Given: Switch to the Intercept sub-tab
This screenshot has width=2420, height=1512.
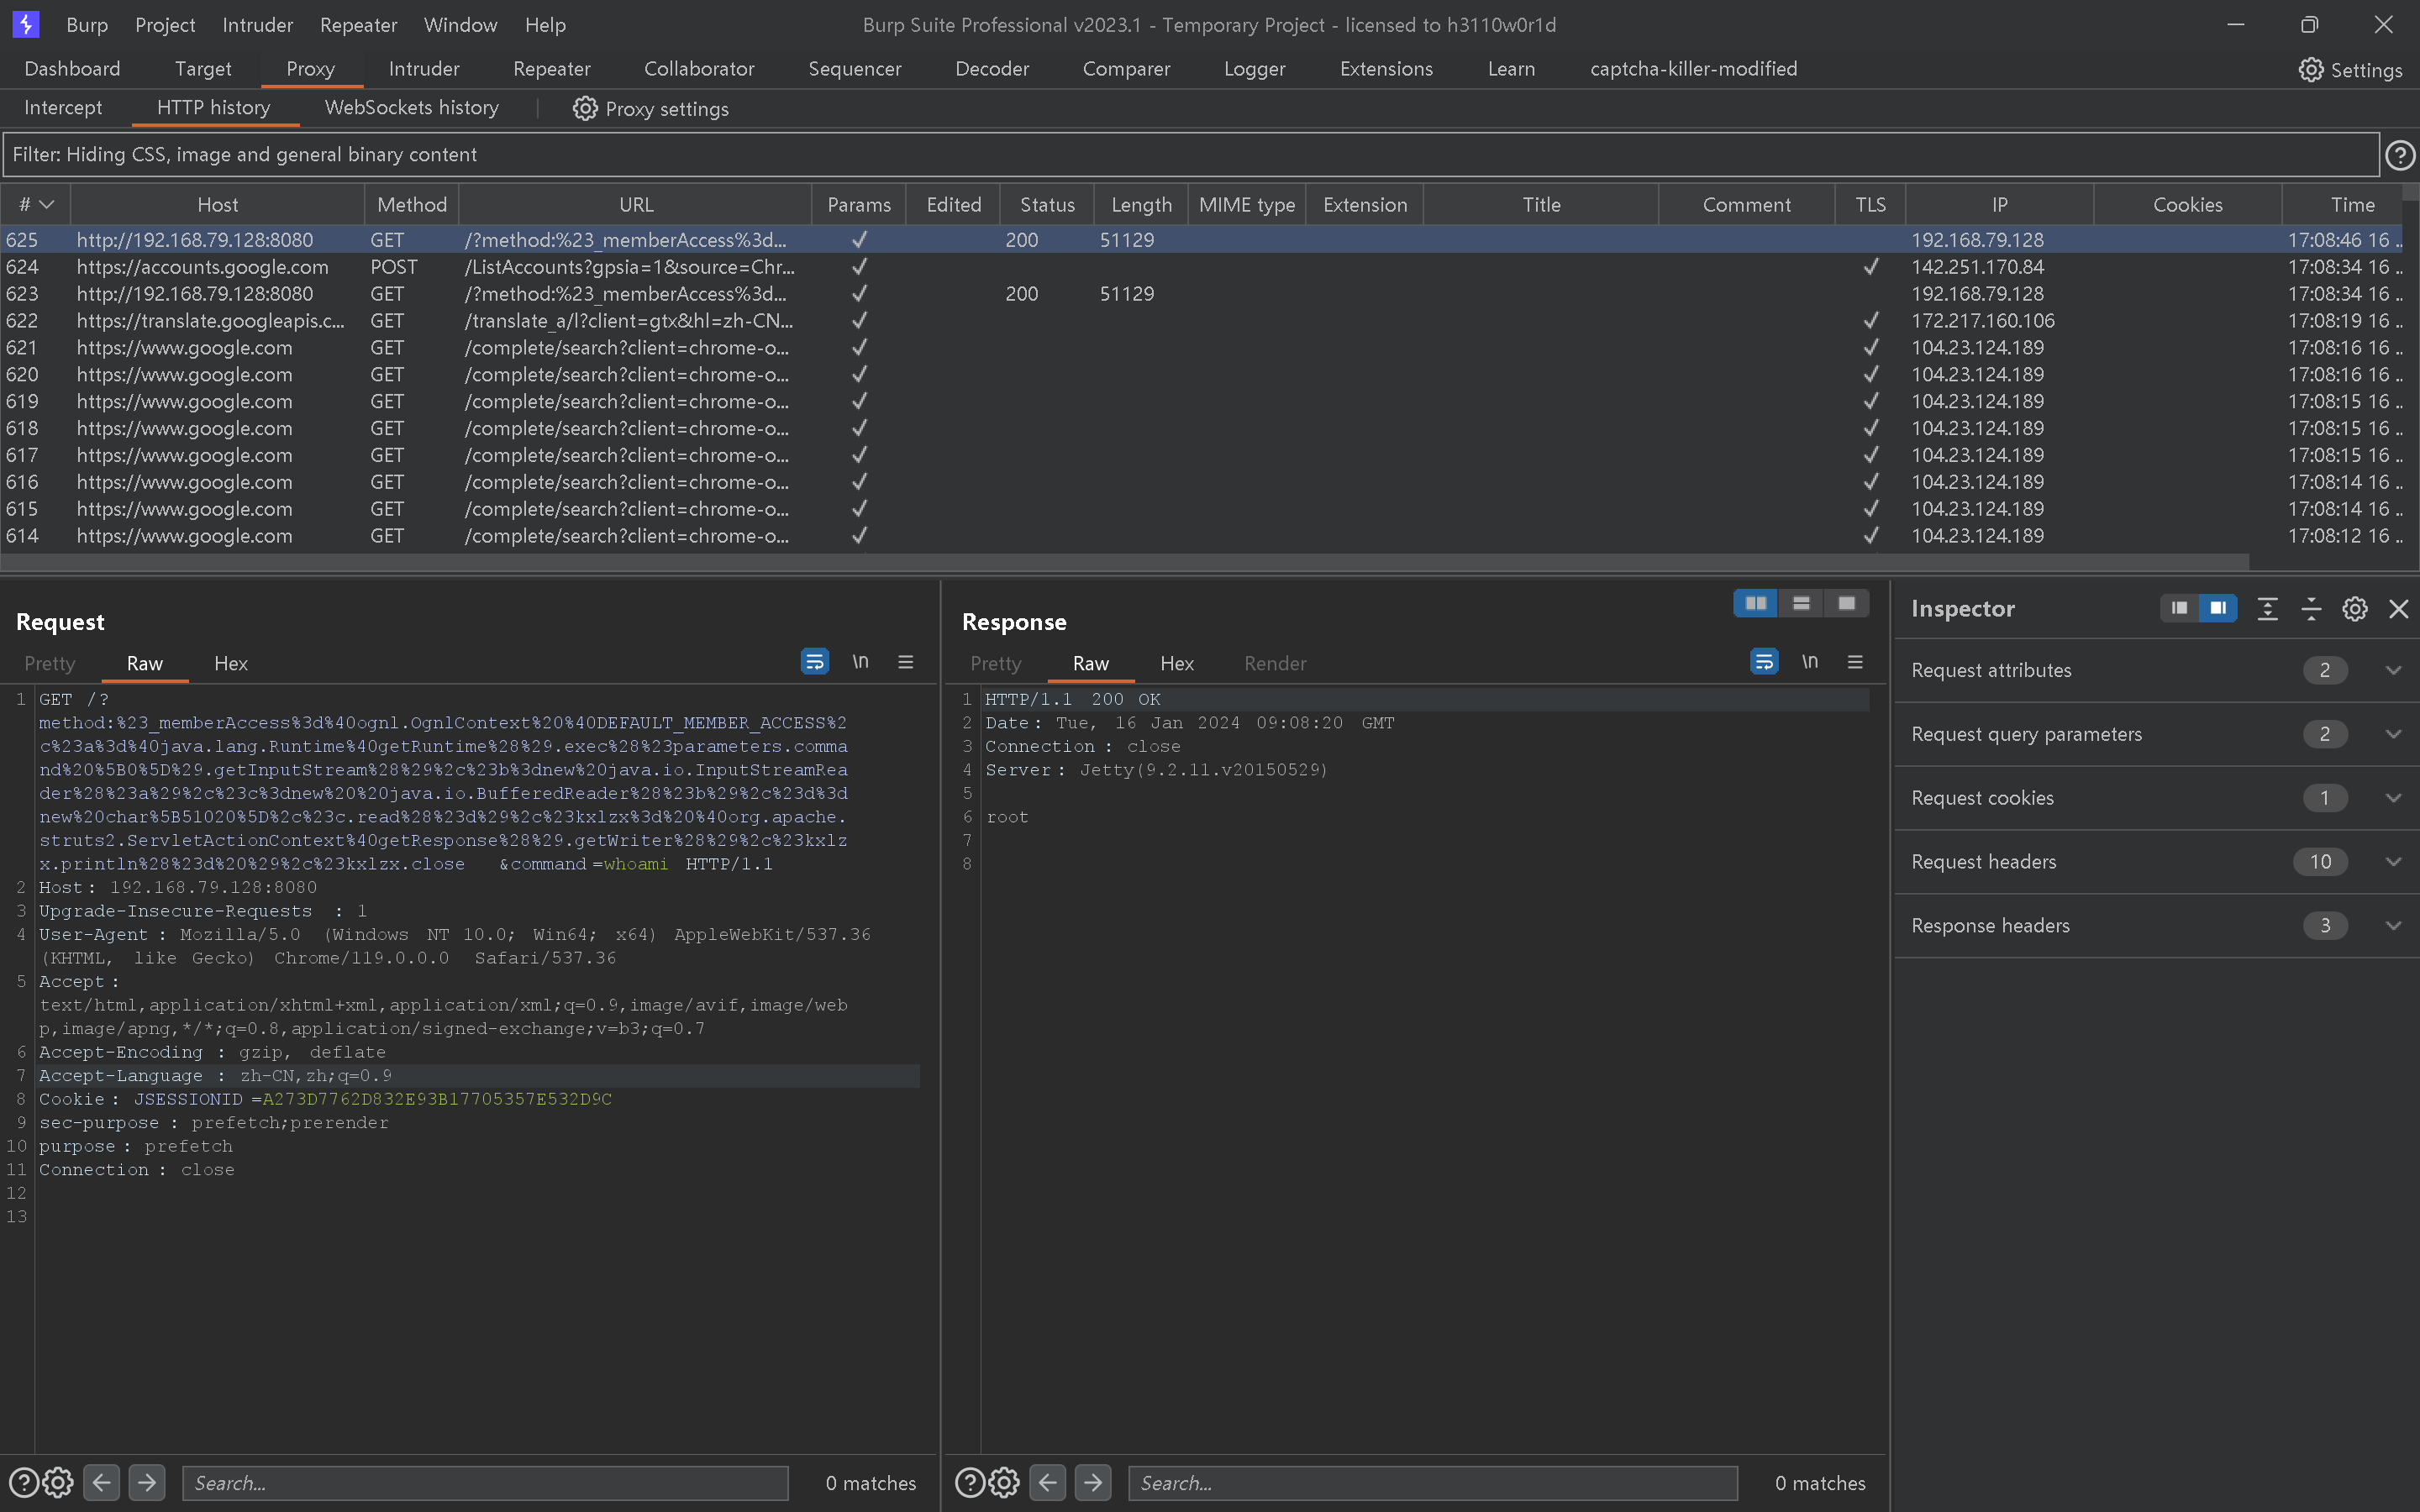Looking at the screenshot, I should coord(63,107).
